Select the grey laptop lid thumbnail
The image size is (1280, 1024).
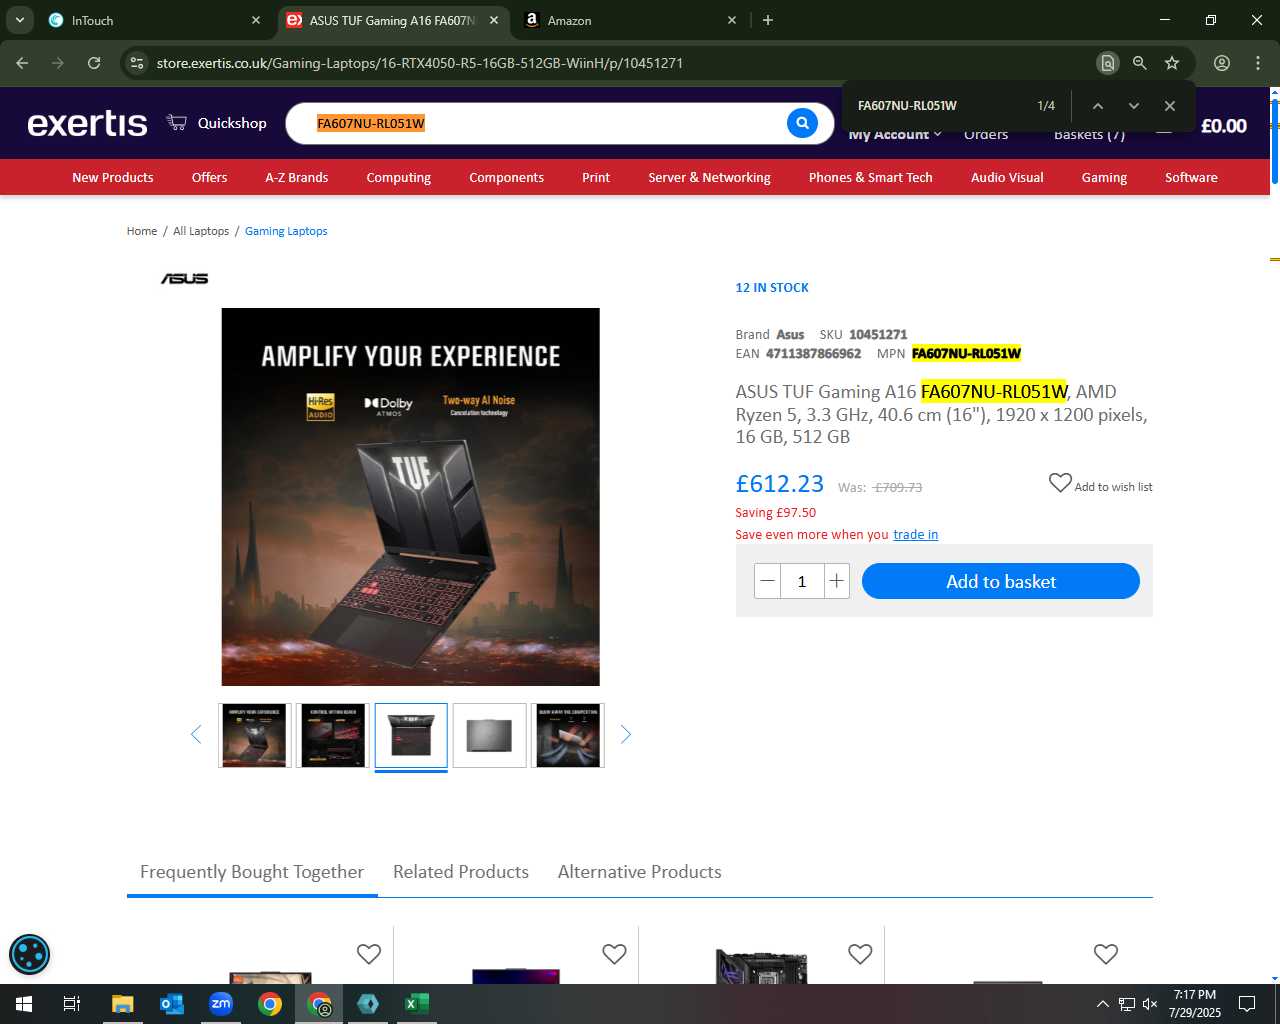(489, 735)
